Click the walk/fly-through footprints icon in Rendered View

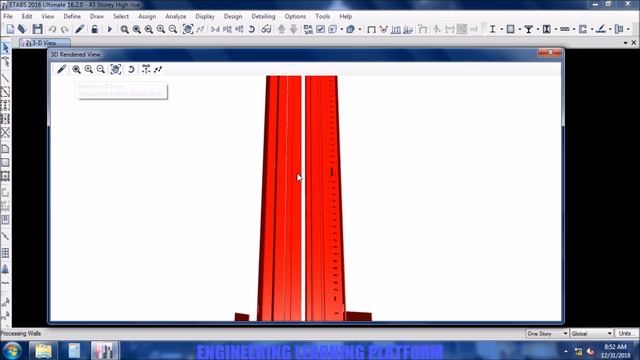tap(158, 69)
